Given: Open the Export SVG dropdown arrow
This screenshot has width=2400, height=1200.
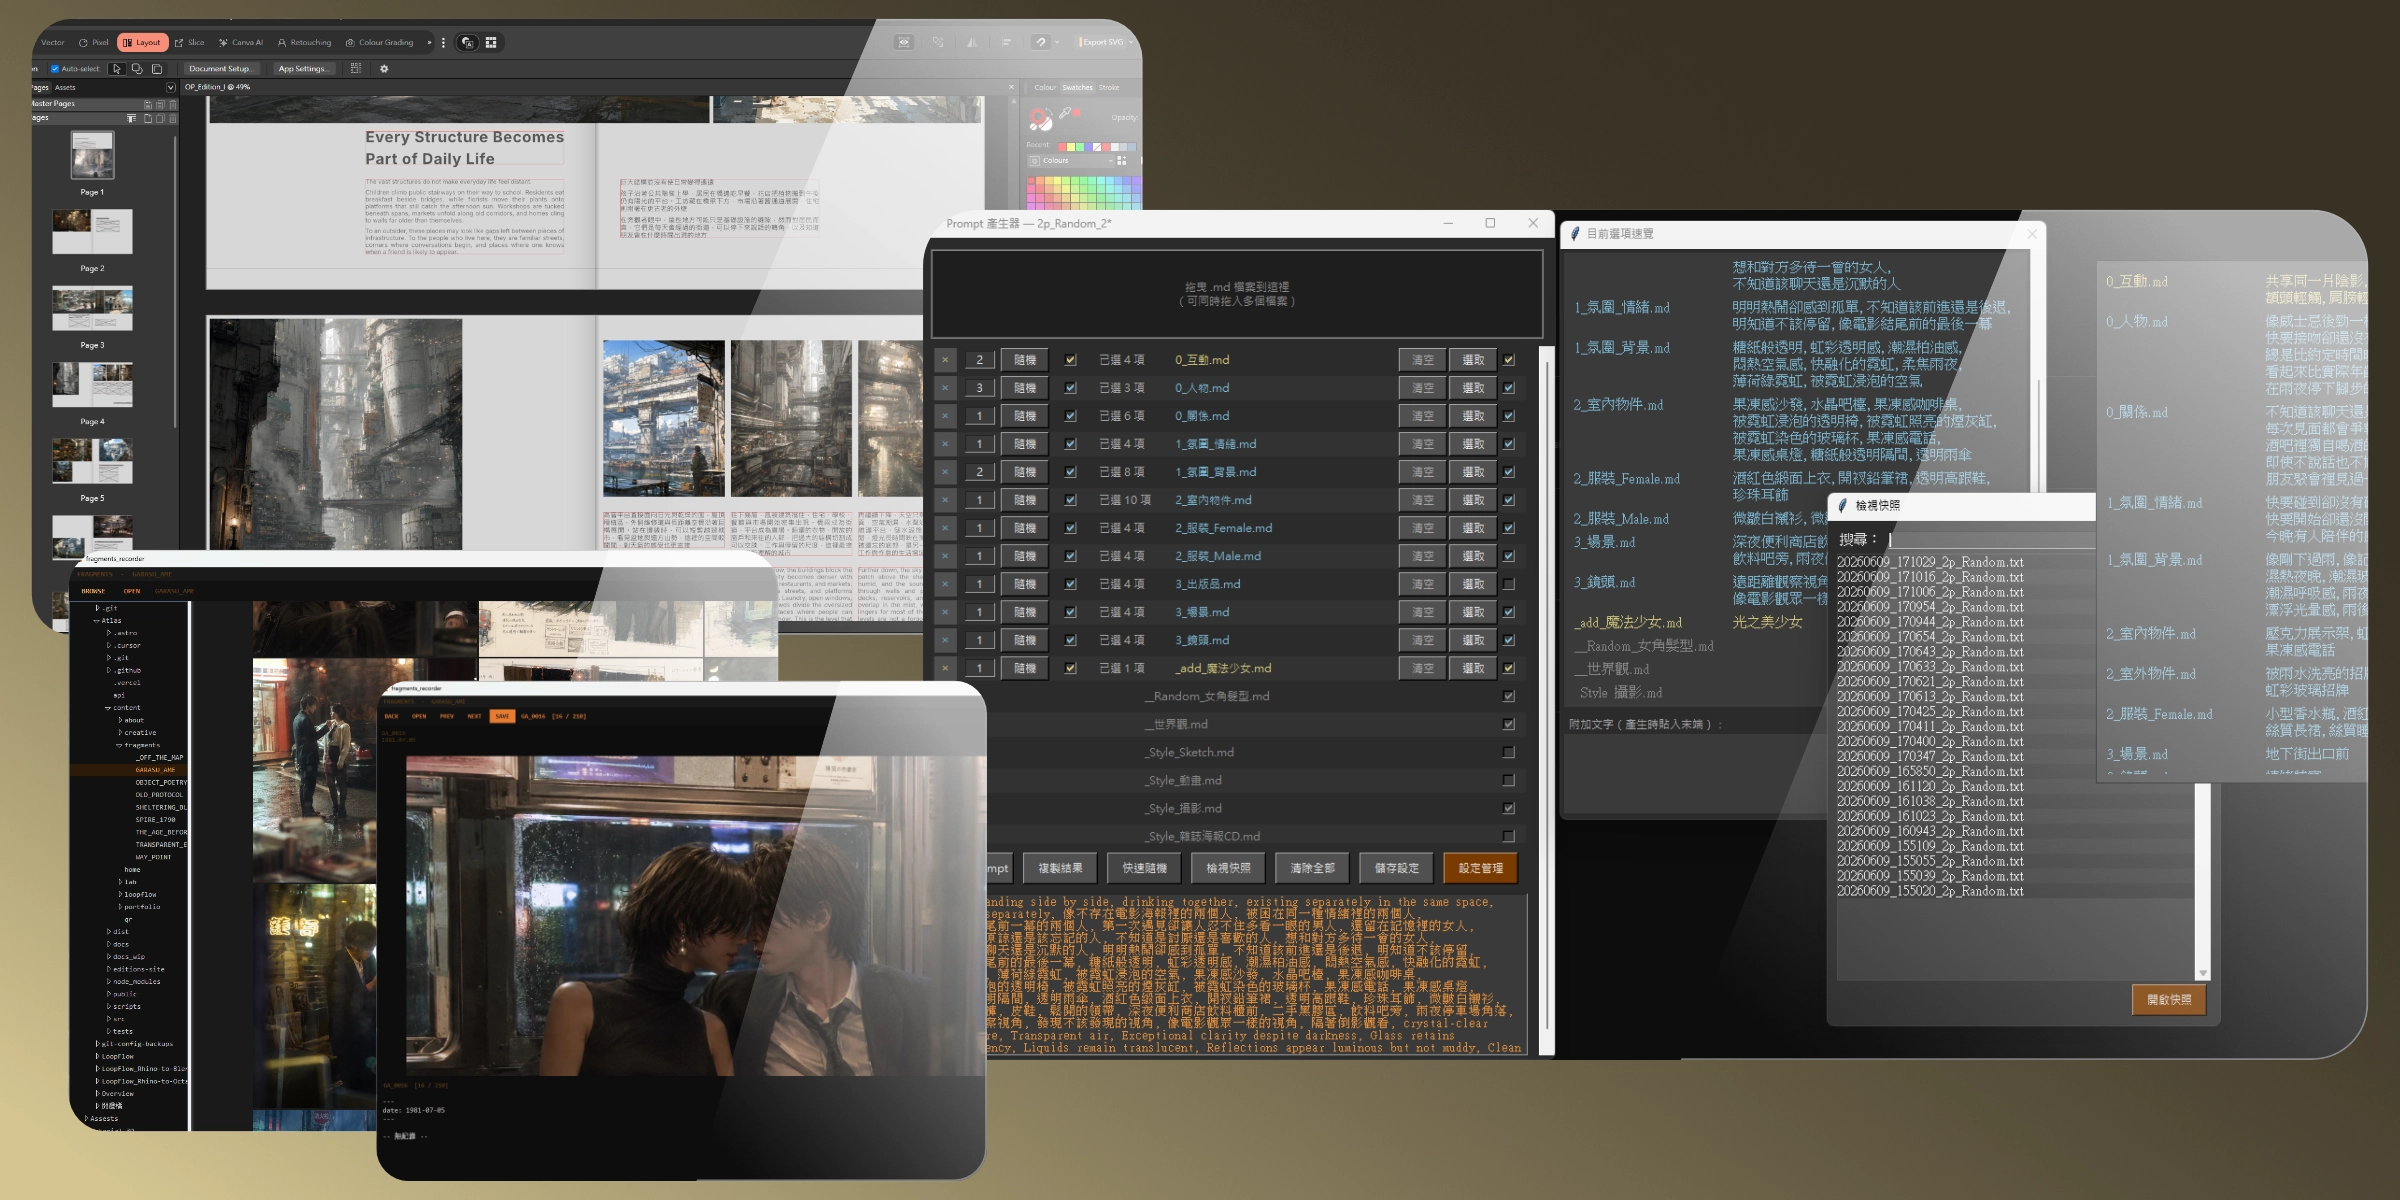Looking at the screenshot, I should (1131, 43).
